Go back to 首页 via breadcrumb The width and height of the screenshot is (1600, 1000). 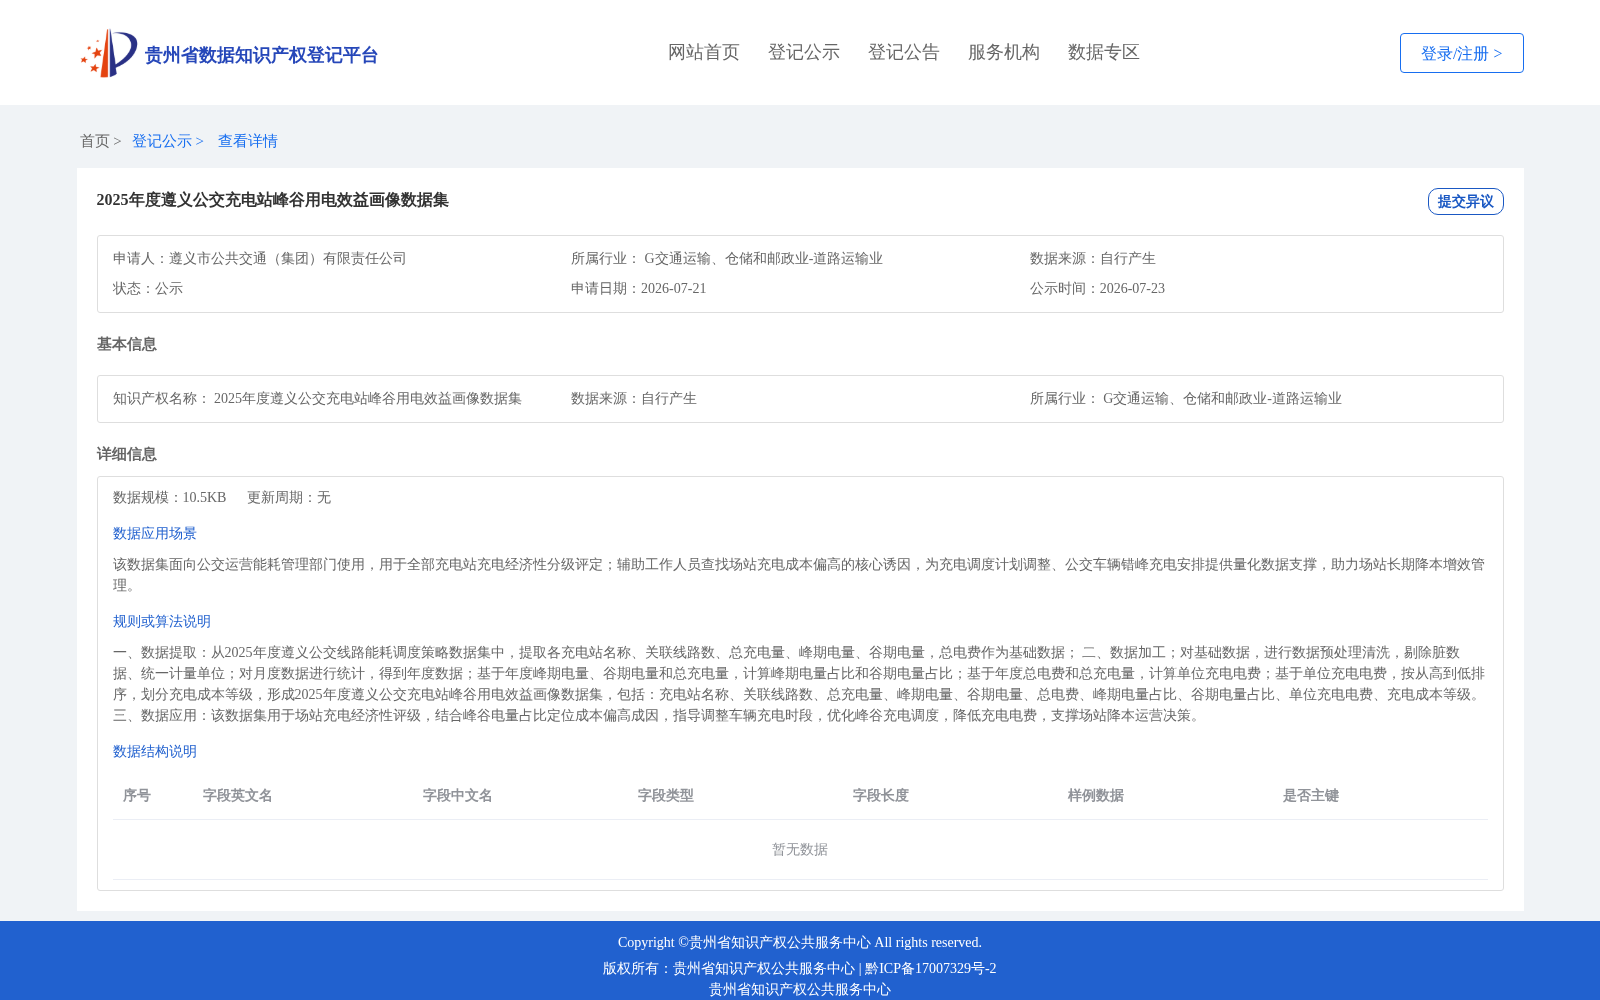point(95,141)
